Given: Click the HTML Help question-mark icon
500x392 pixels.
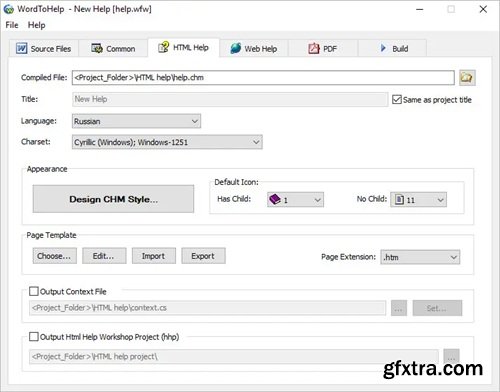Looking at the screenshot, I should coord(164,47).
